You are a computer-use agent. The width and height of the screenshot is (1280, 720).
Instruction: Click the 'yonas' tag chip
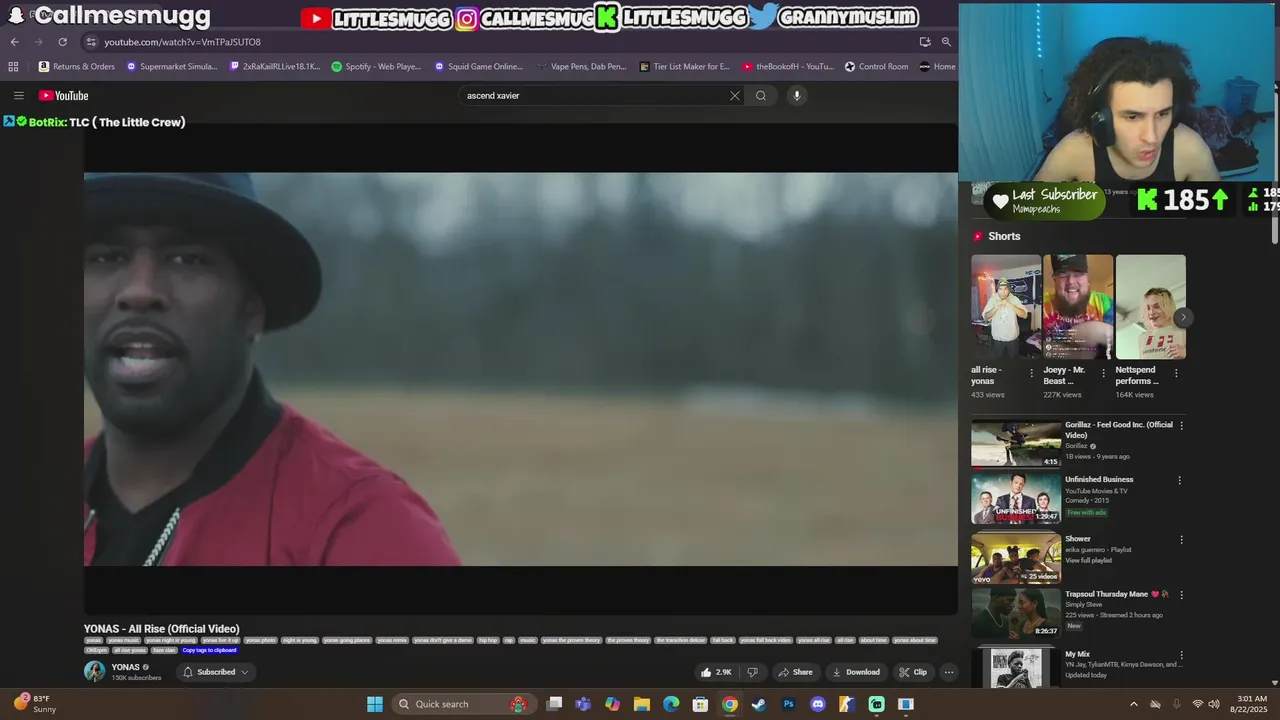(93, 640)
